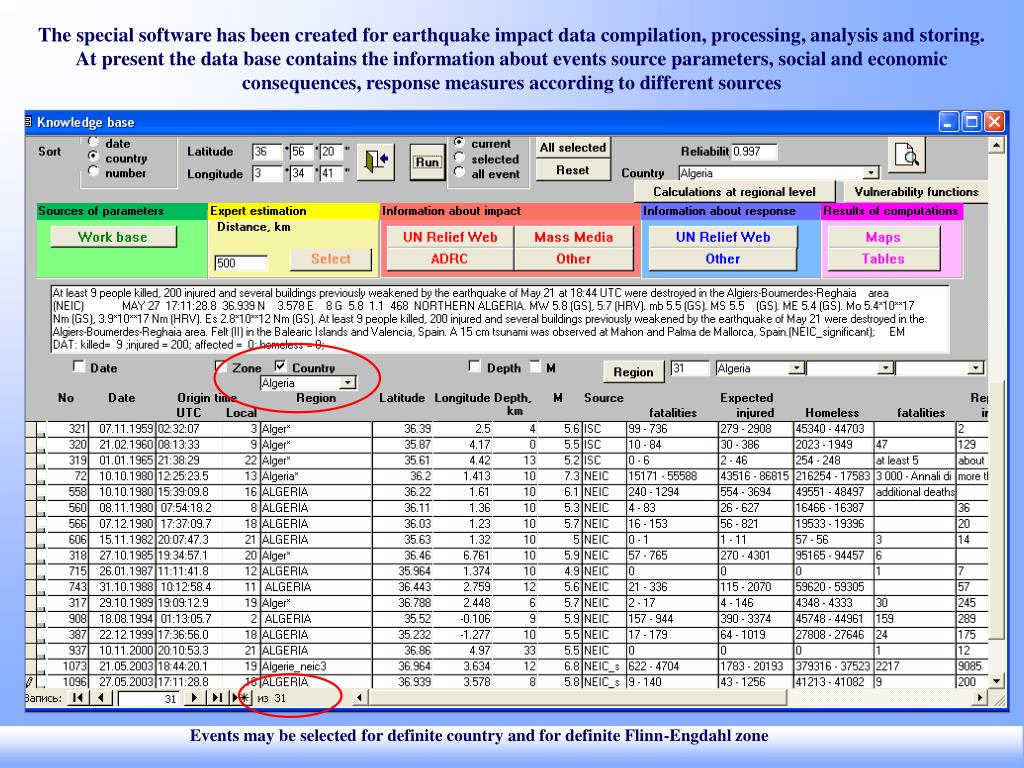This screenshot has height=768, width=1024.
Task: Open Vulnerability functions tab
Action: tap(916, 192)
